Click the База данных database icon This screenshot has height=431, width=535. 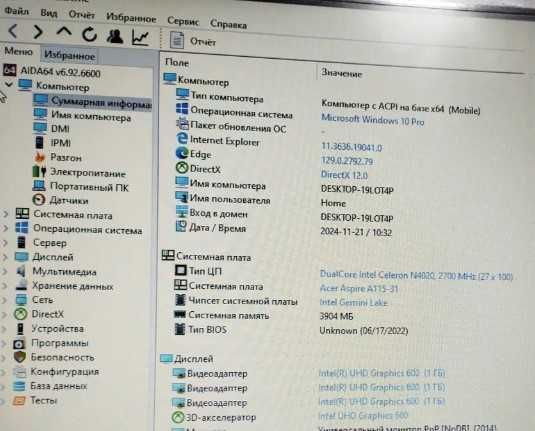(19, 386)
